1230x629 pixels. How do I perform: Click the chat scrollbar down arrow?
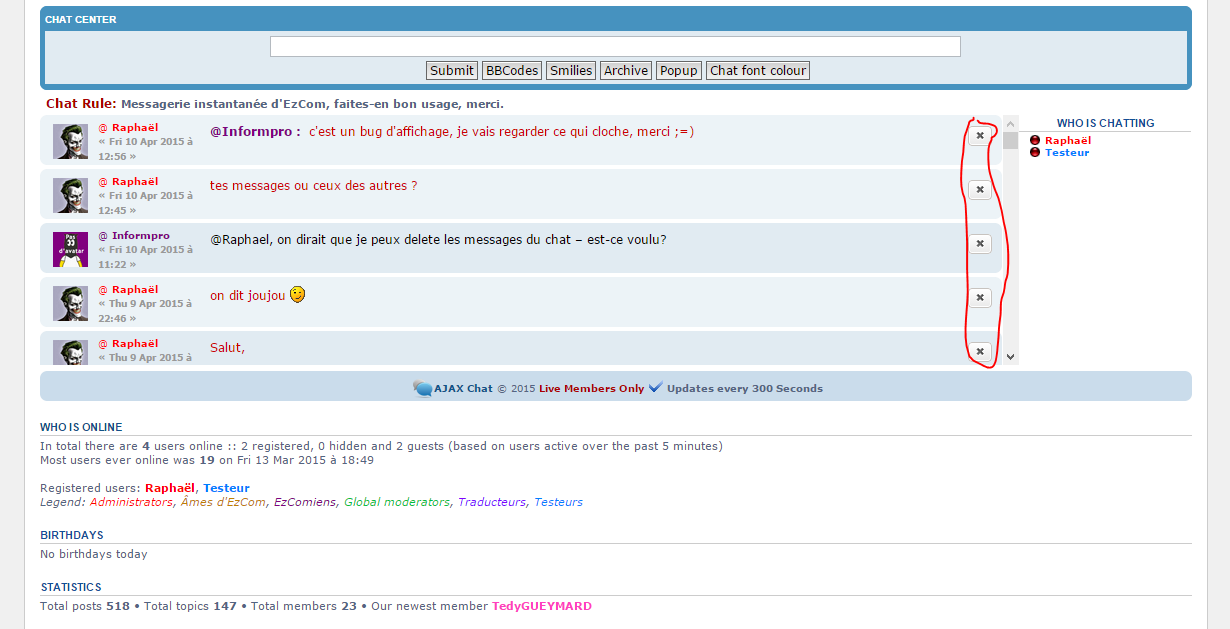pos(1012,355)
